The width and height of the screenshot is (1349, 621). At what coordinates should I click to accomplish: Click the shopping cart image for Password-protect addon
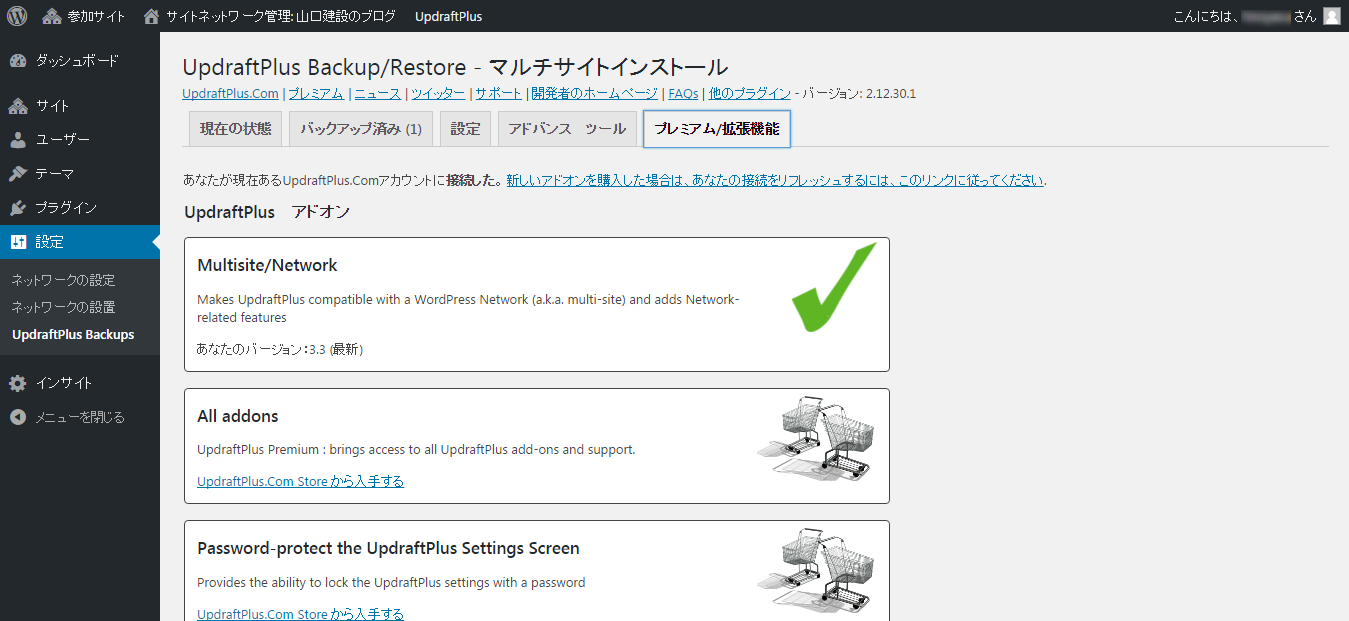click(x=817, y=572)
